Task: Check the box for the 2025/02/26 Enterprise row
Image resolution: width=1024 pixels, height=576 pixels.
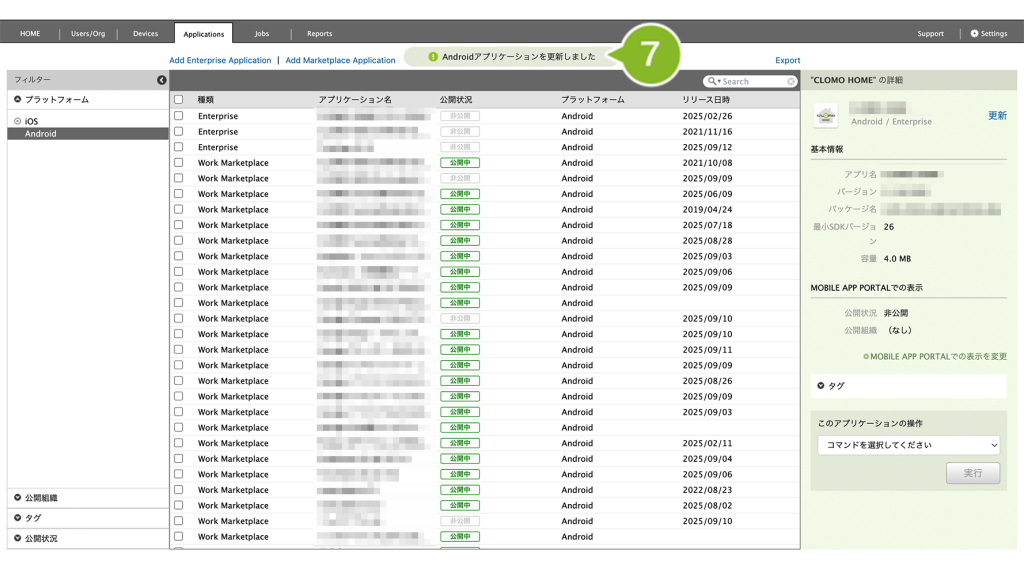Action: pyautogui.click(x=179, y=116)
